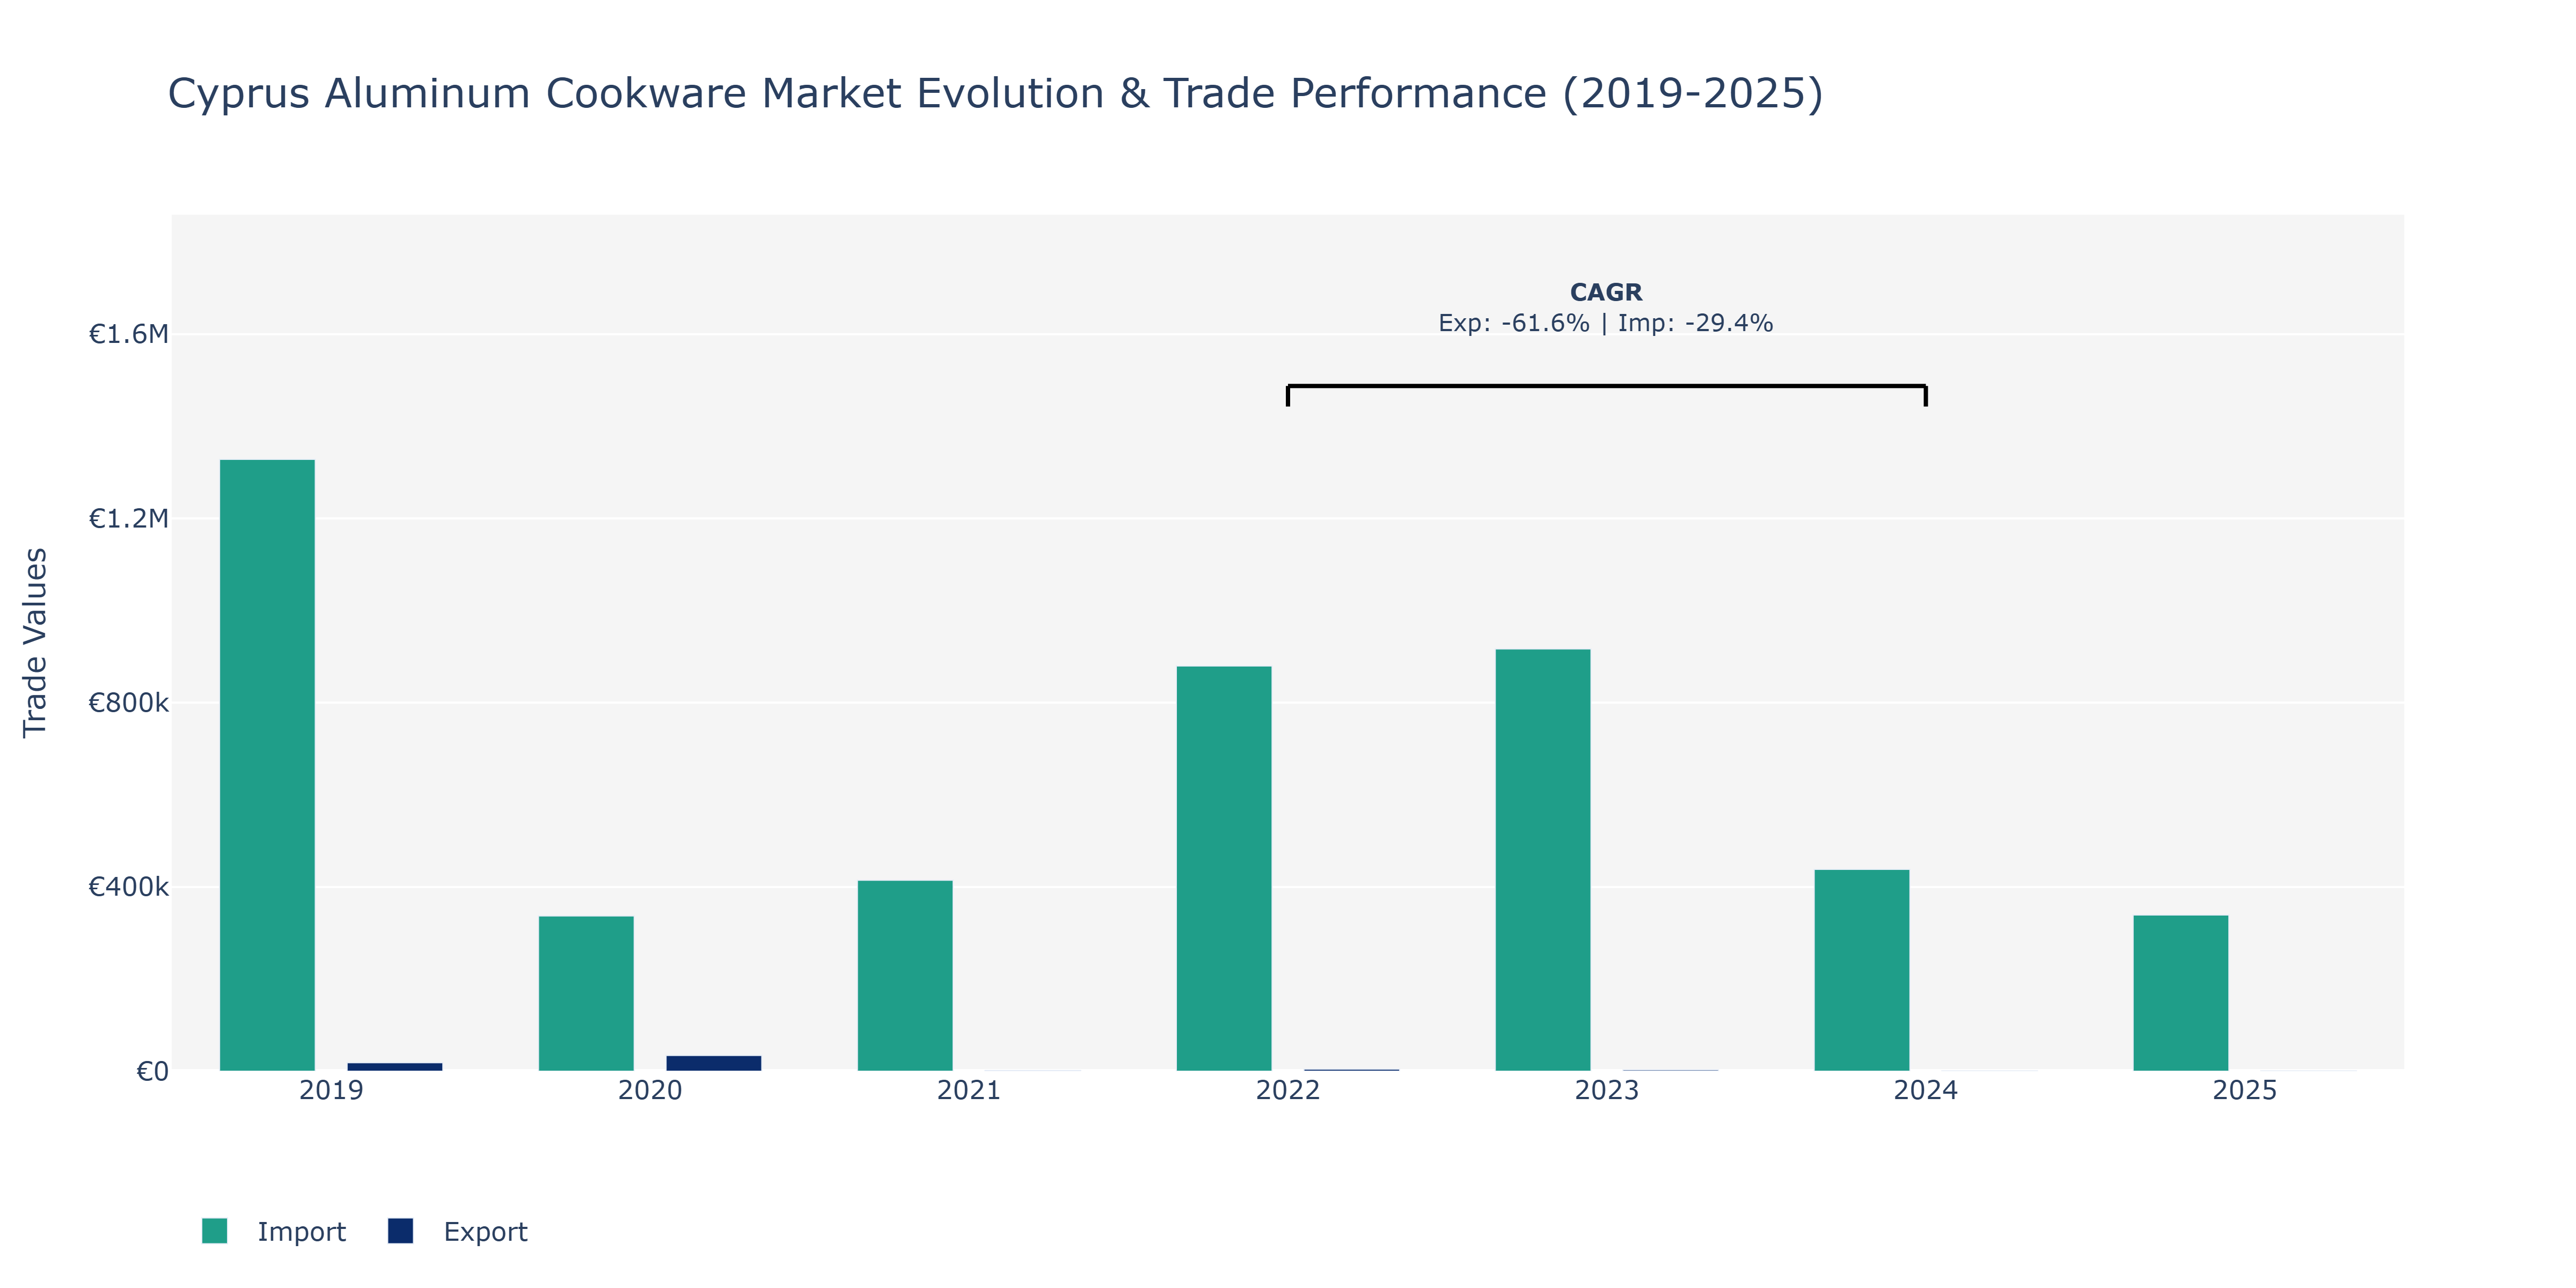Screen dimensions: 2576x1288
Task: Click the 2022 x-axis label
Action: coord(1288,1090)
